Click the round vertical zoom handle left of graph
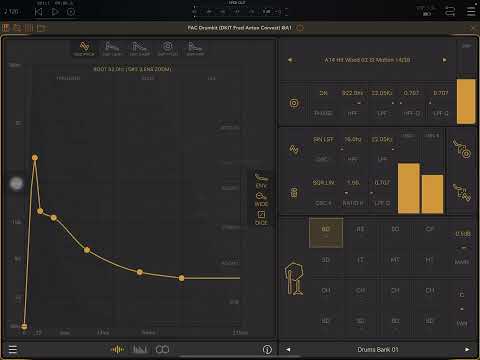Viewport: 480px width, 360px height. coord(16,183)
